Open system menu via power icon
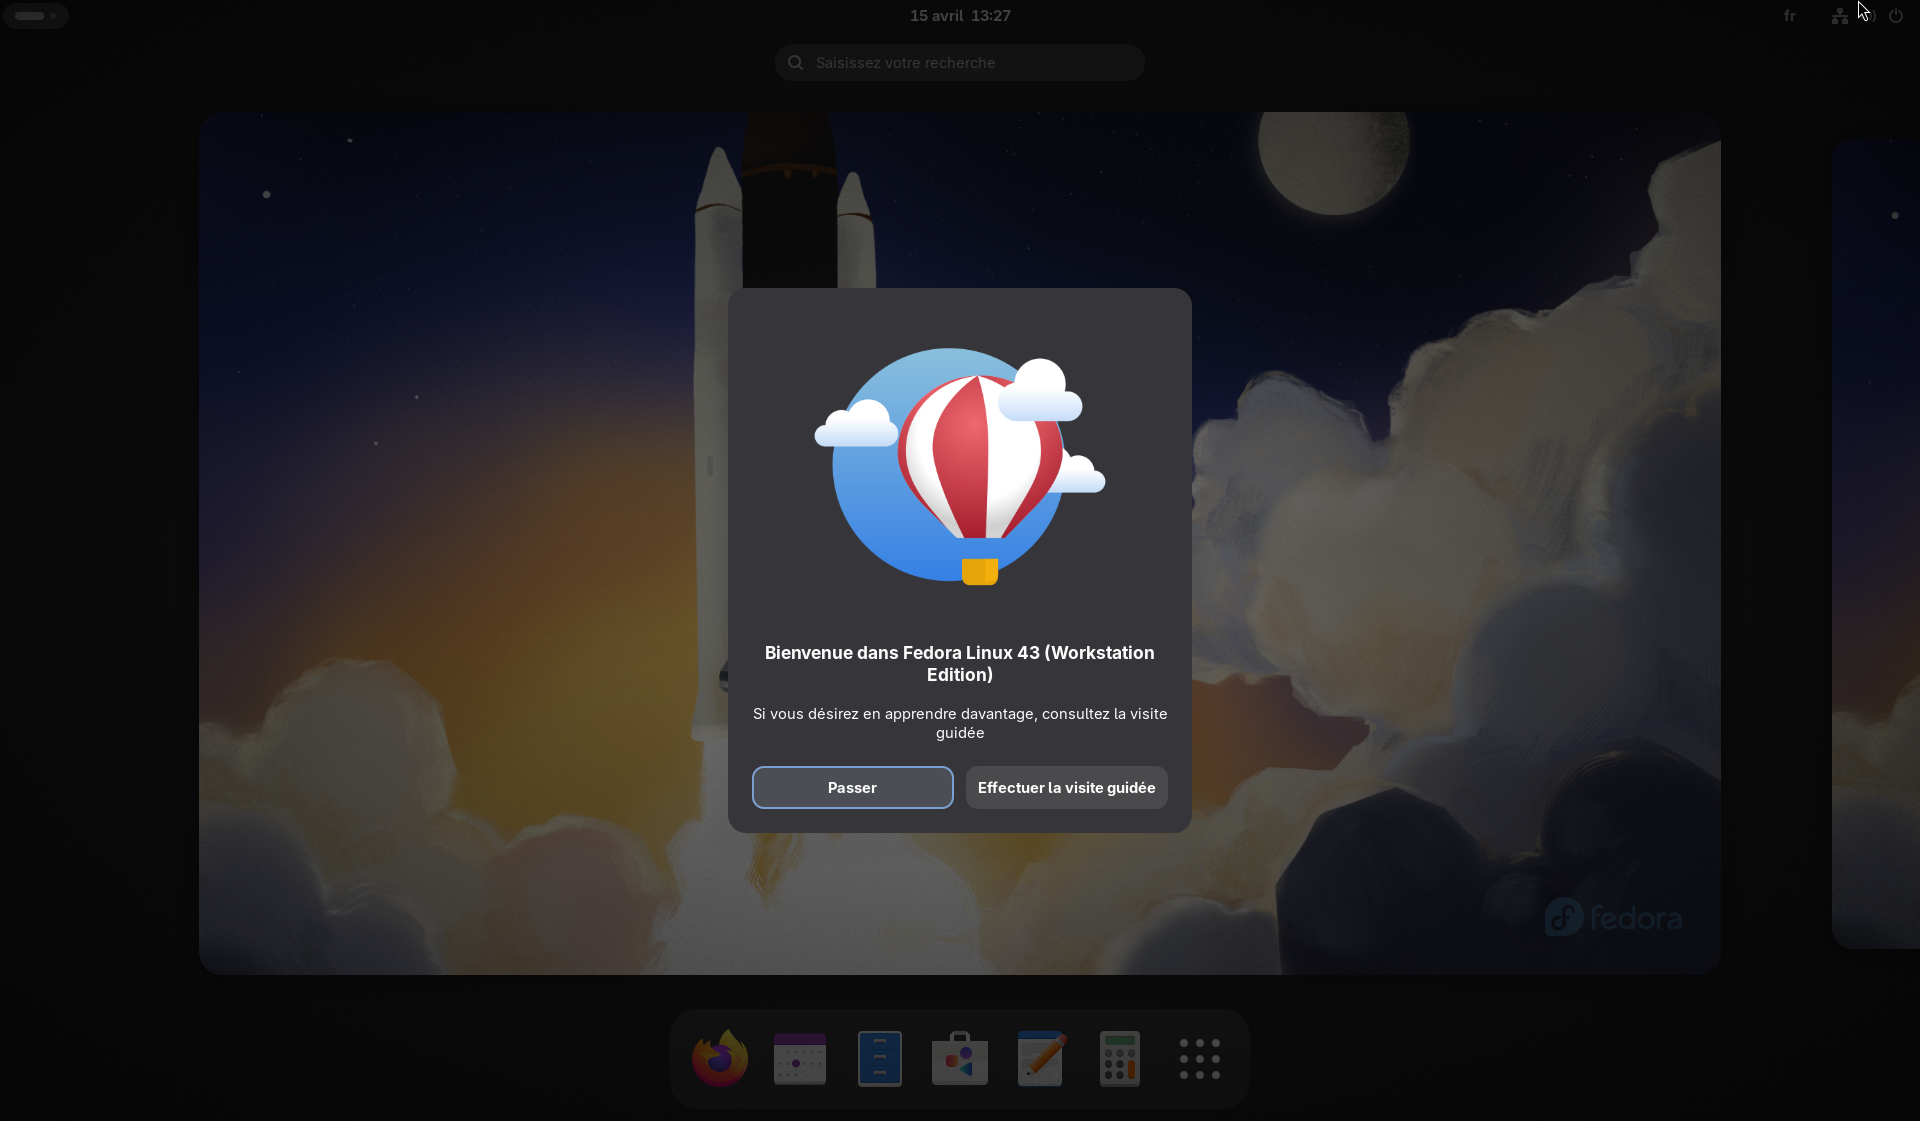 click(x=1896, y=16)
